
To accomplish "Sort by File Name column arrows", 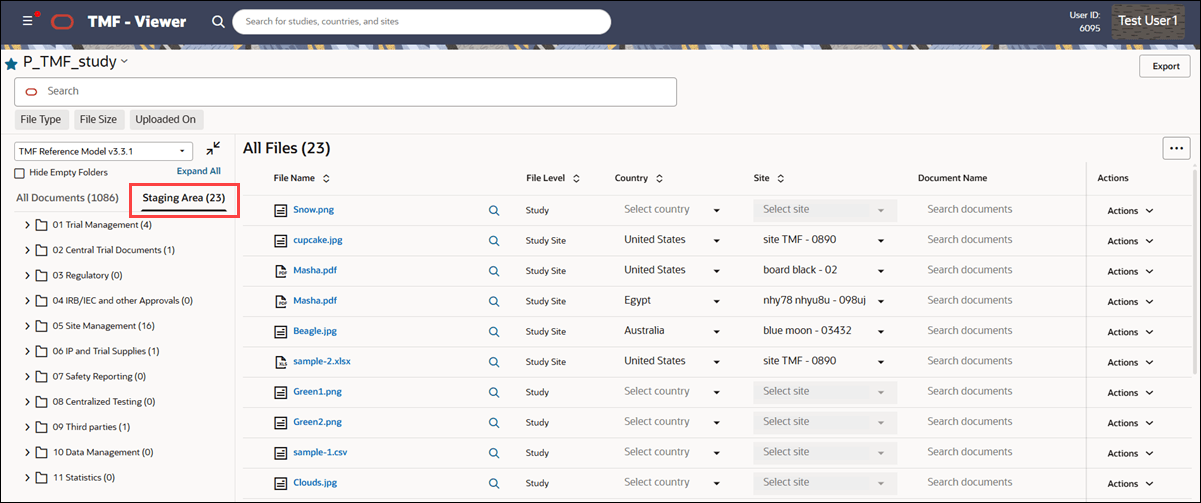I will pyautogui.click(x=326, y=178).
